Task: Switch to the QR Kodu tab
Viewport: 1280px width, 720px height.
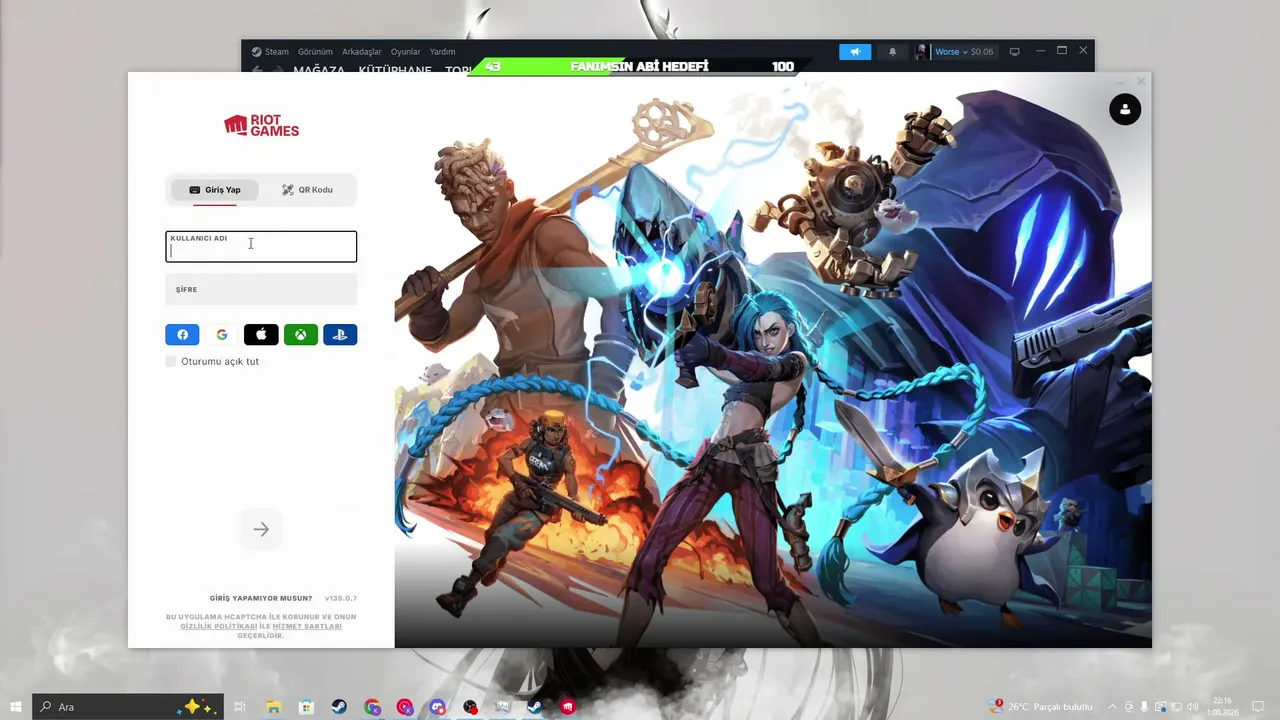Action: click(x=307, y=190)
